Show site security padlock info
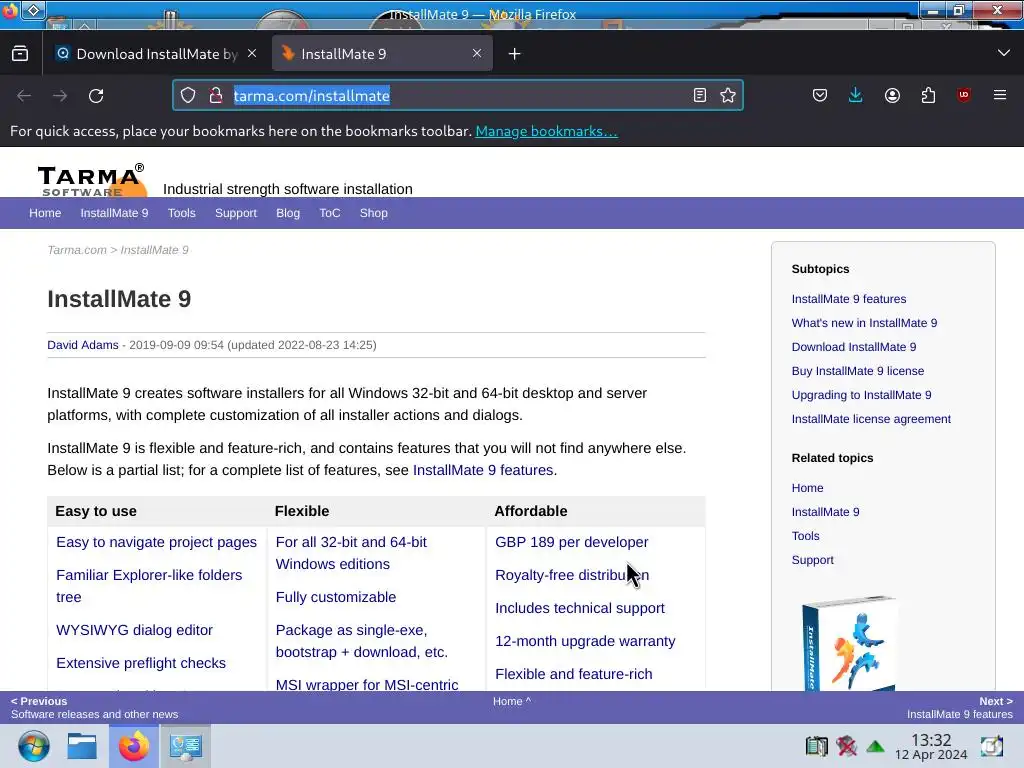The height and width of the screenshot is (768, 1024). coord(216,95)
